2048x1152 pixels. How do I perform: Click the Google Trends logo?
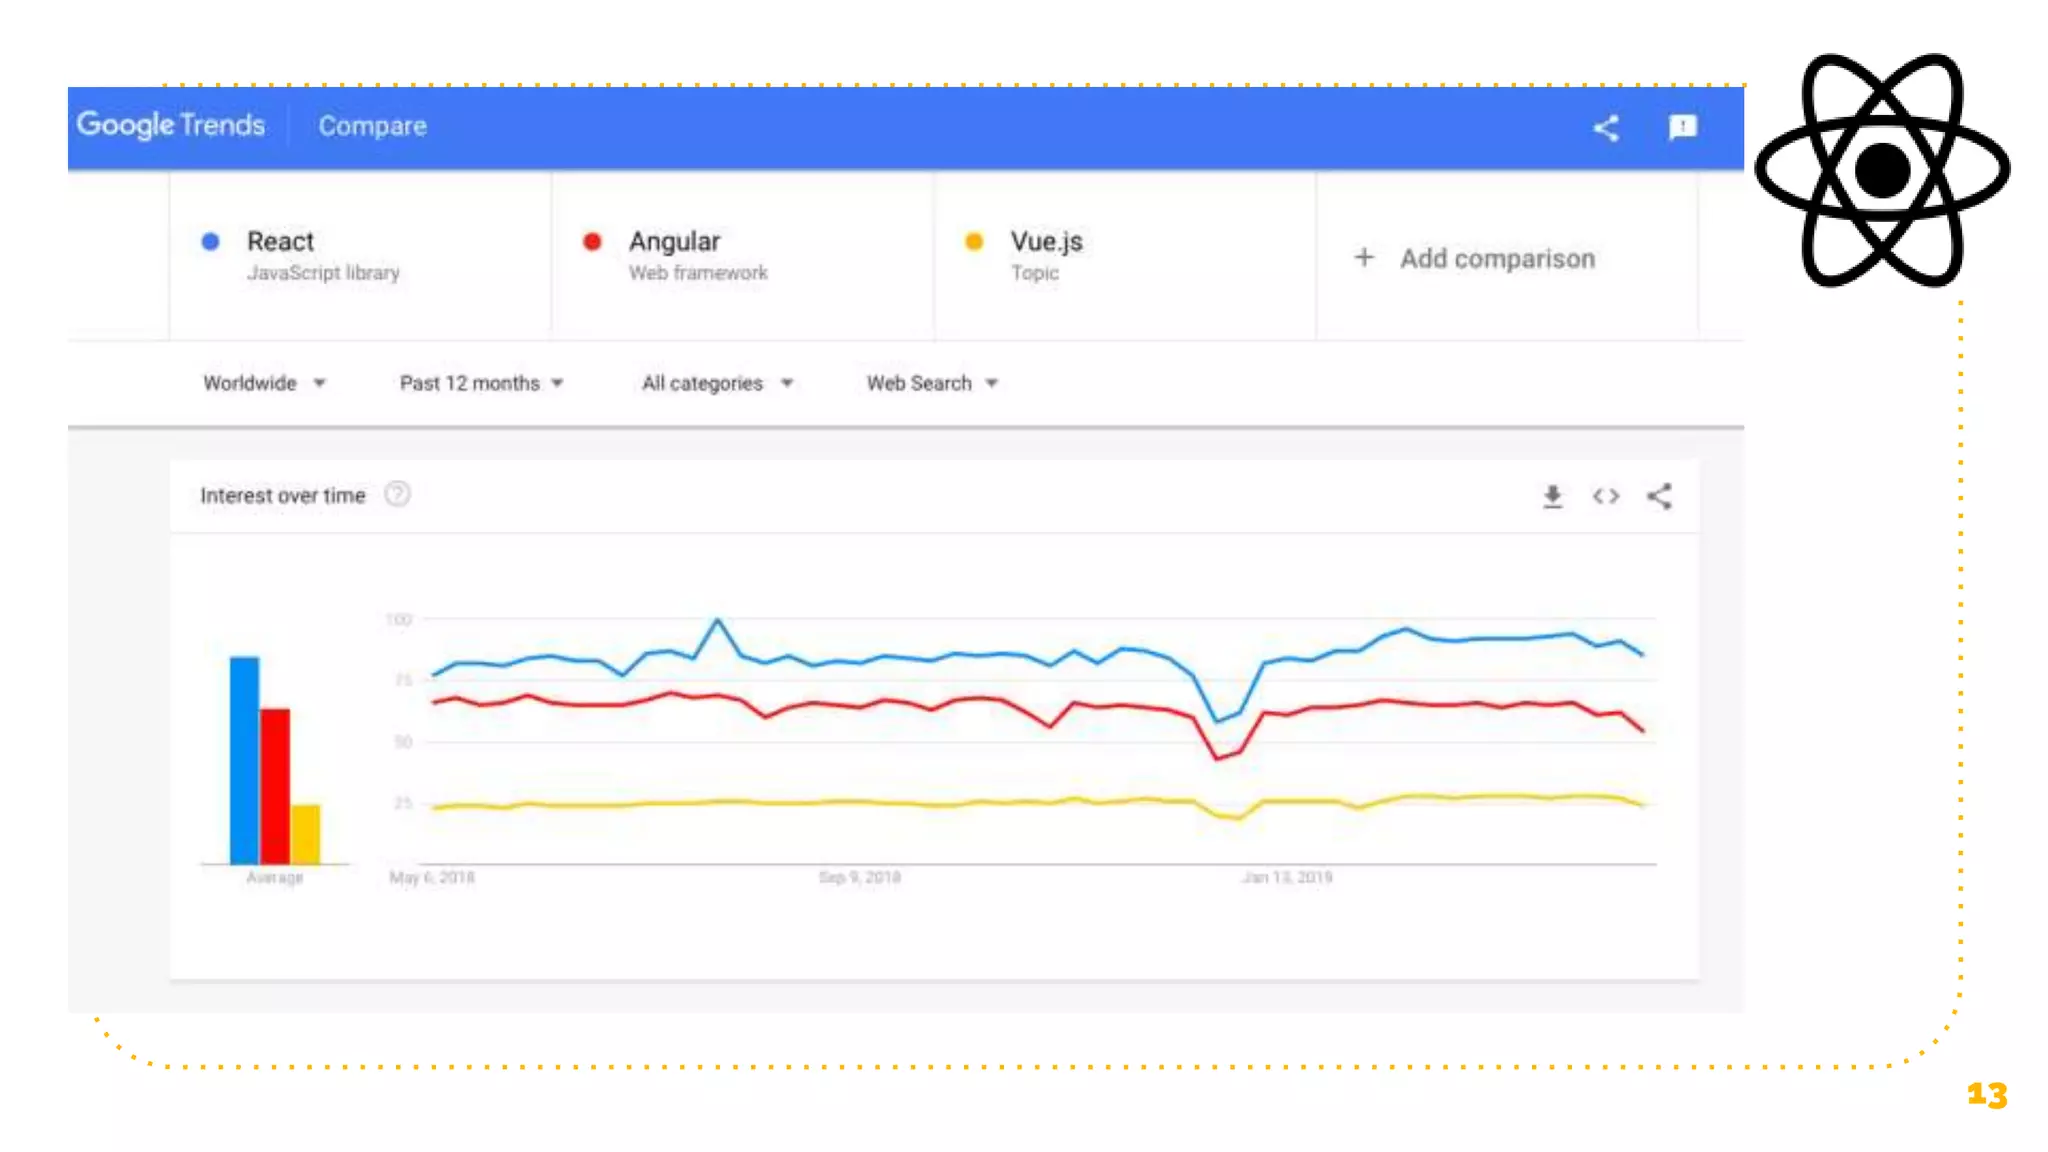[171, 125]
